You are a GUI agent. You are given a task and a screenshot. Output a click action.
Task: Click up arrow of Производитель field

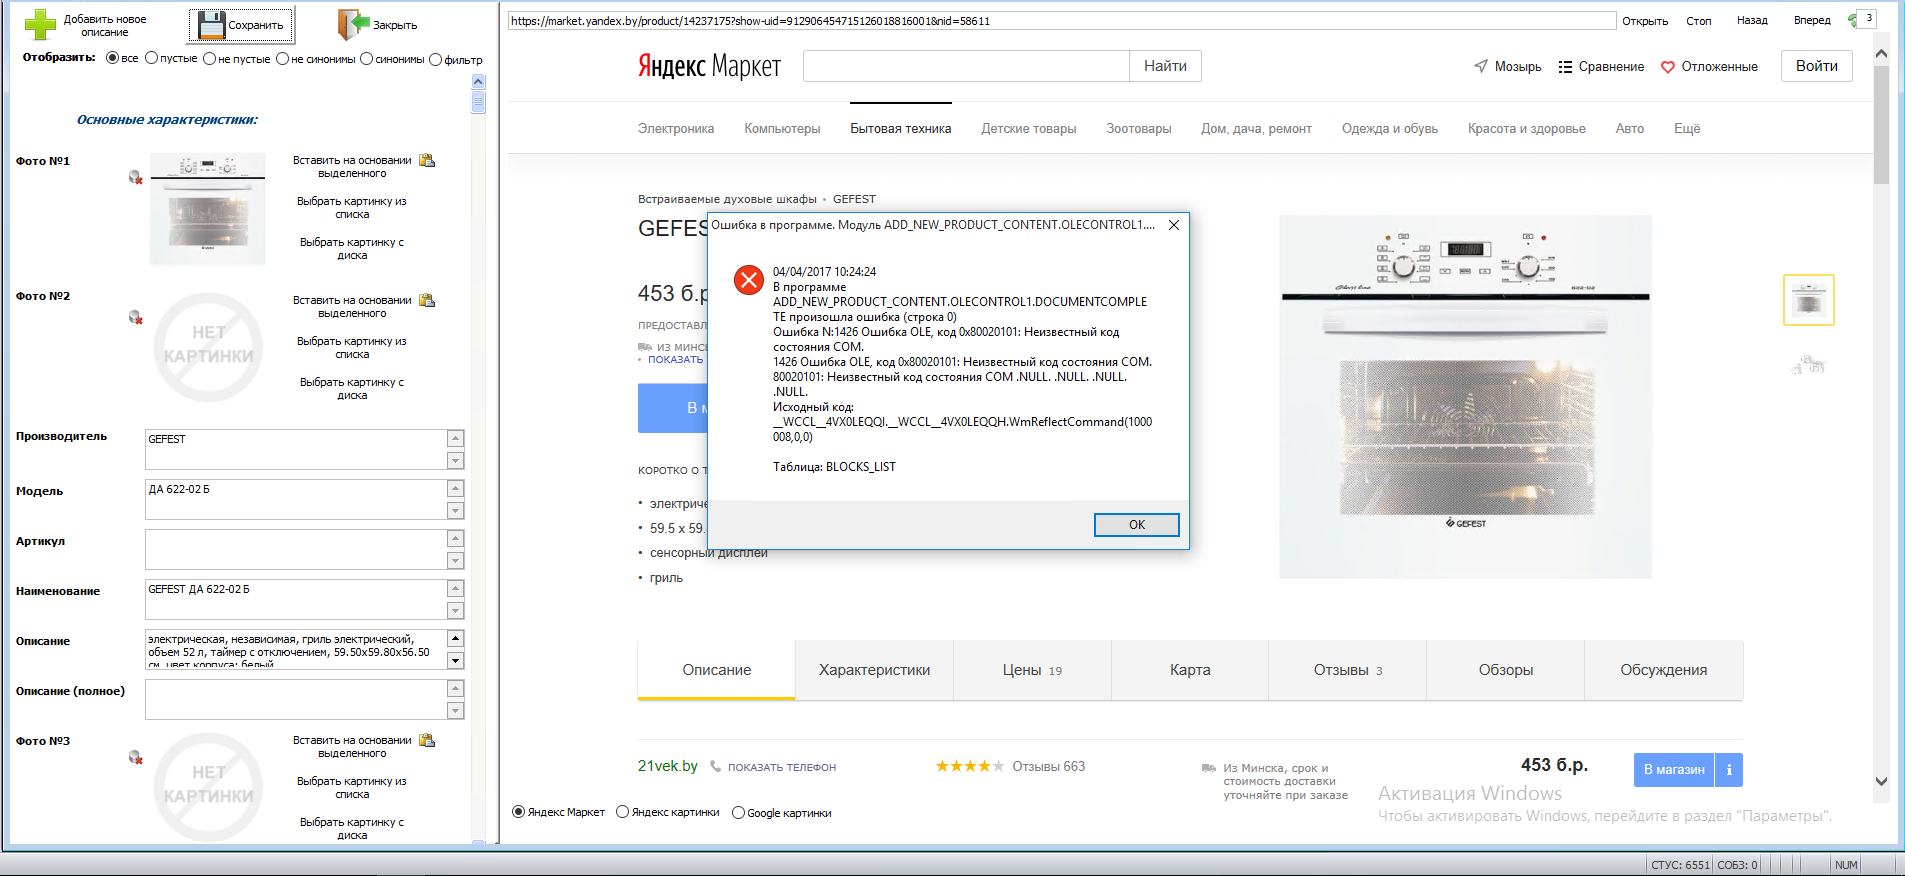coord(455,438)
